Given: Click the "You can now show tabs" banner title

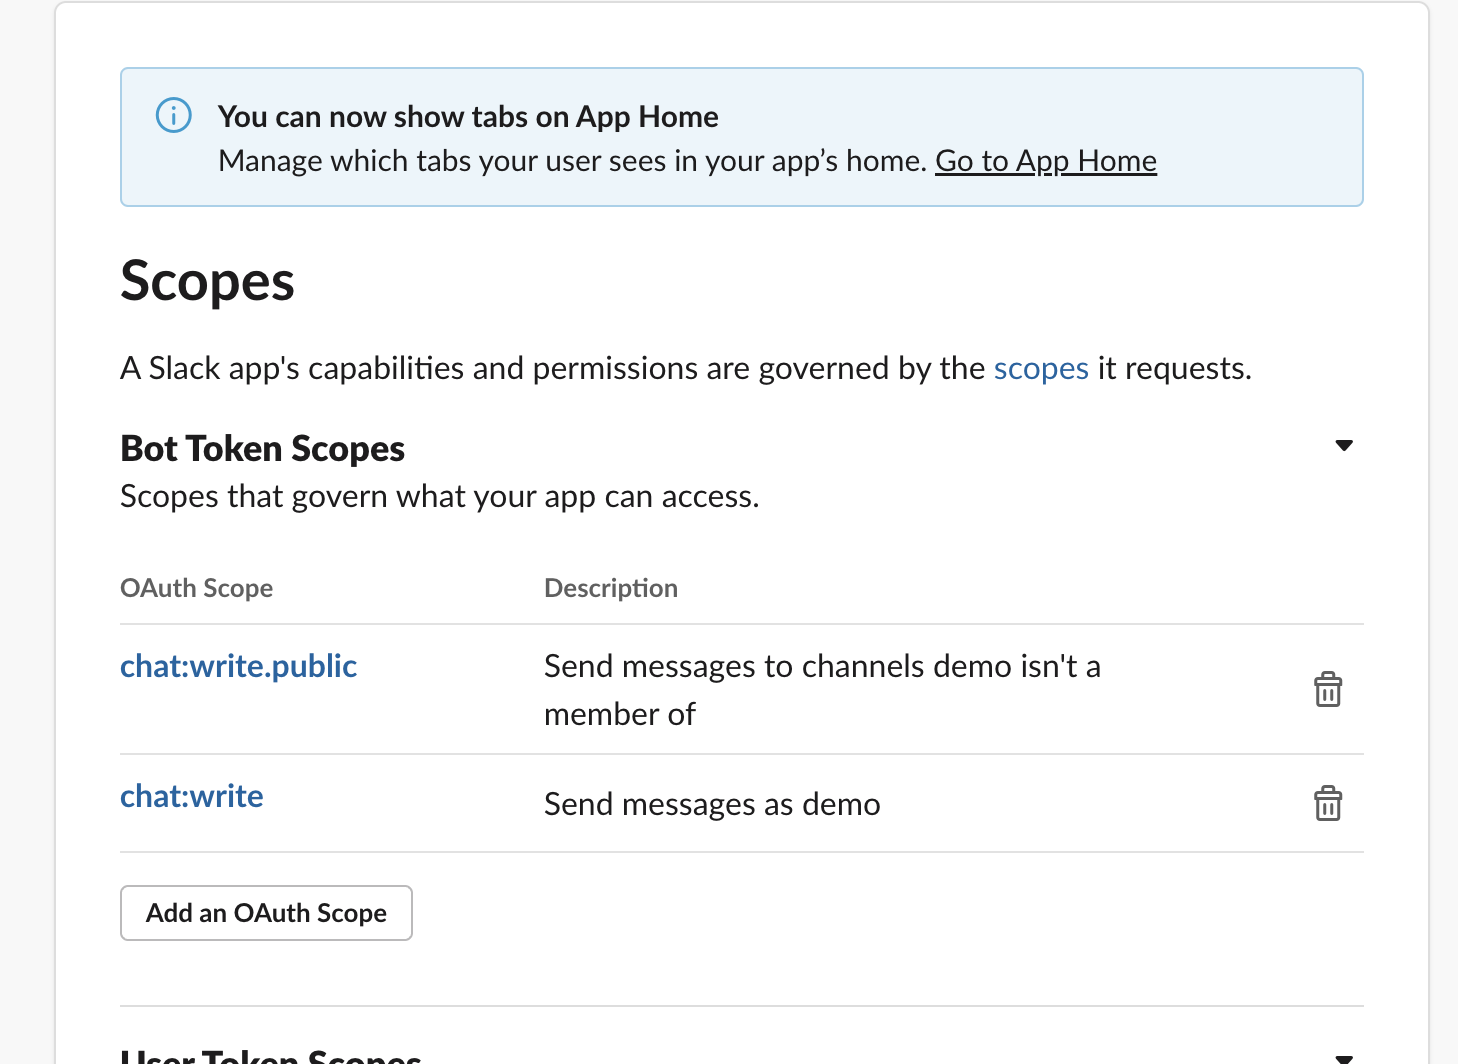Looking at the screenshot, I should (x=468, y=117).
